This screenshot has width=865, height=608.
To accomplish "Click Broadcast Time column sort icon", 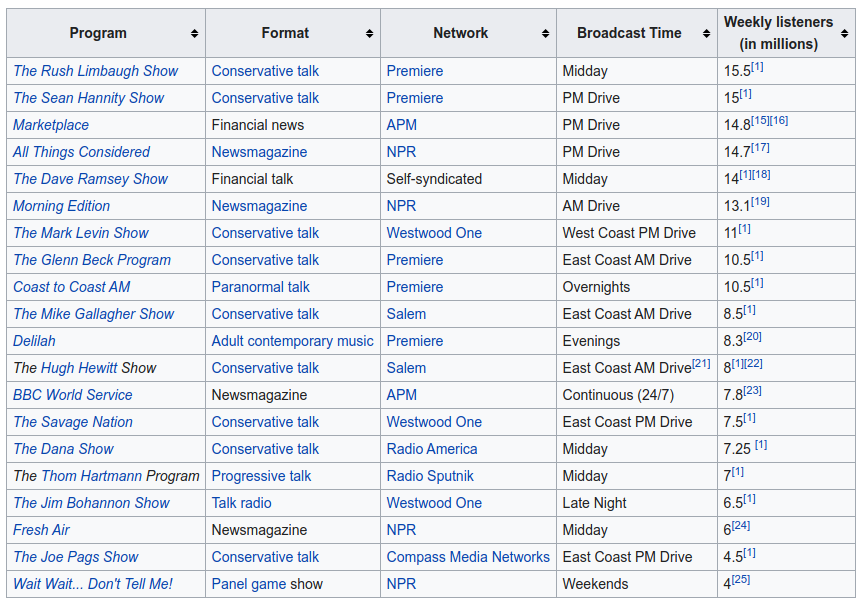I will pos(706,34).
